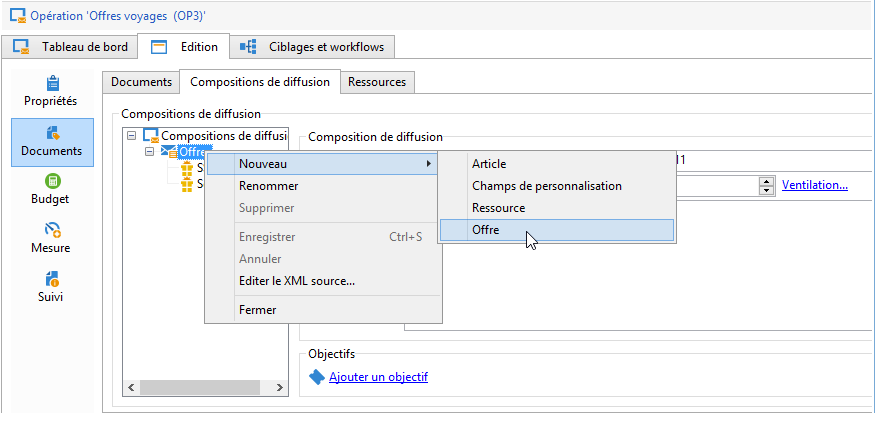Open the Ventilation... link

(814, 185)
